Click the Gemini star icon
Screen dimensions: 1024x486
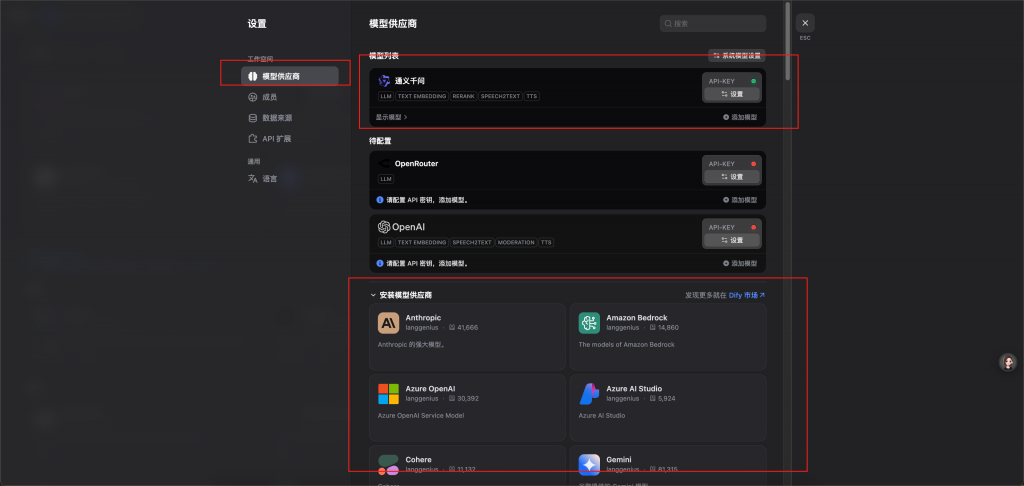[589, 464]
